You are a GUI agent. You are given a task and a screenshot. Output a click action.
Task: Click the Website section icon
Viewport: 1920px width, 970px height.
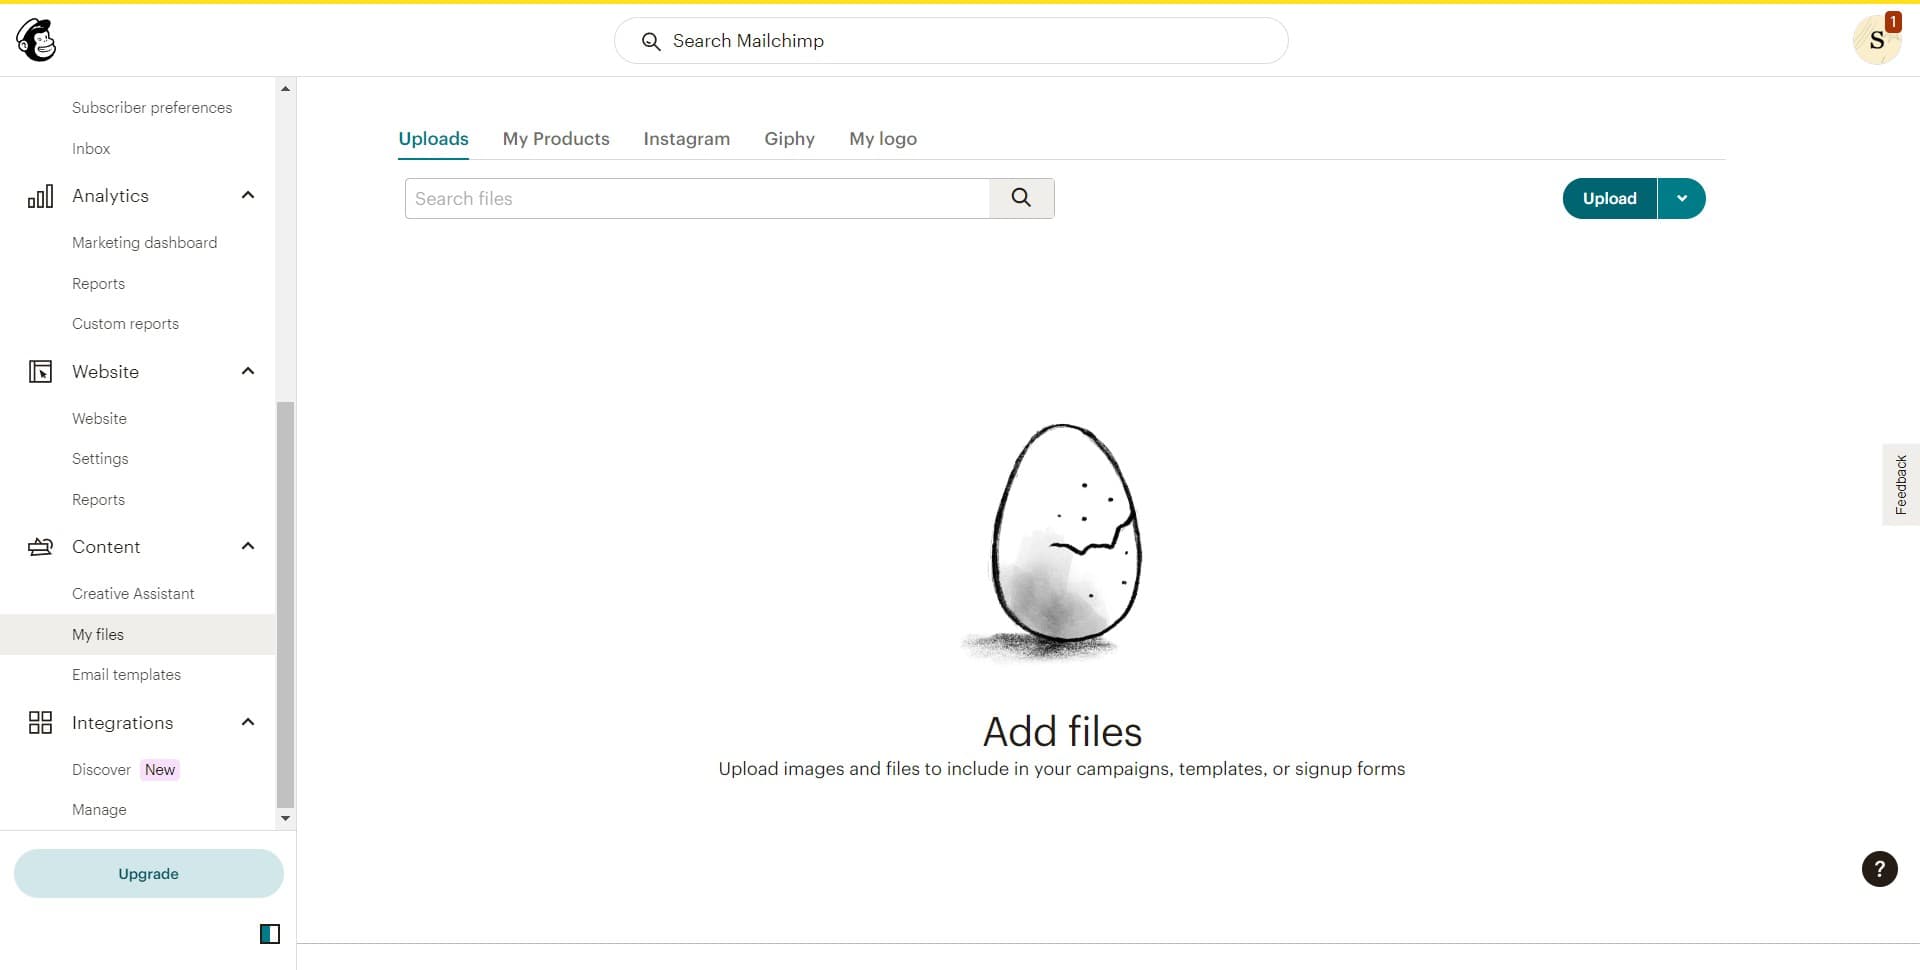coord(40,371)
